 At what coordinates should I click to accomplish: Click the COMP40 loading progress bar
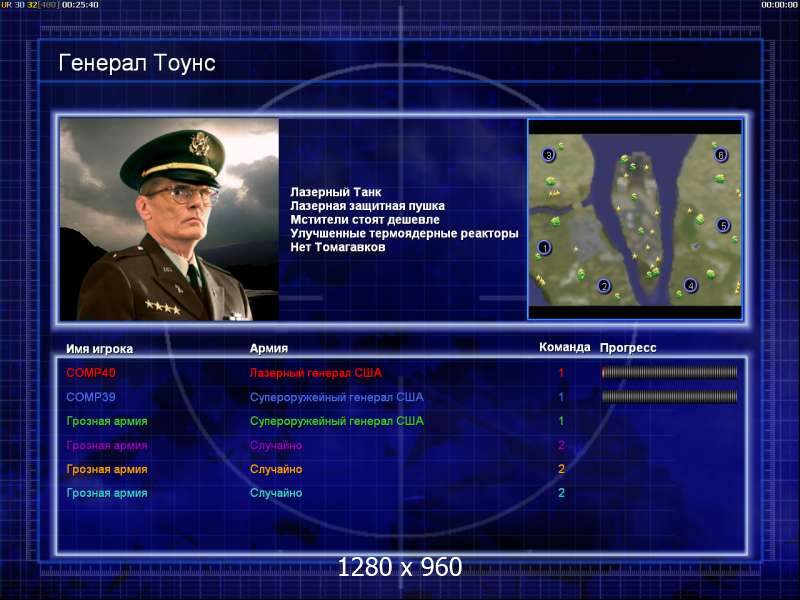click(669, 372)
